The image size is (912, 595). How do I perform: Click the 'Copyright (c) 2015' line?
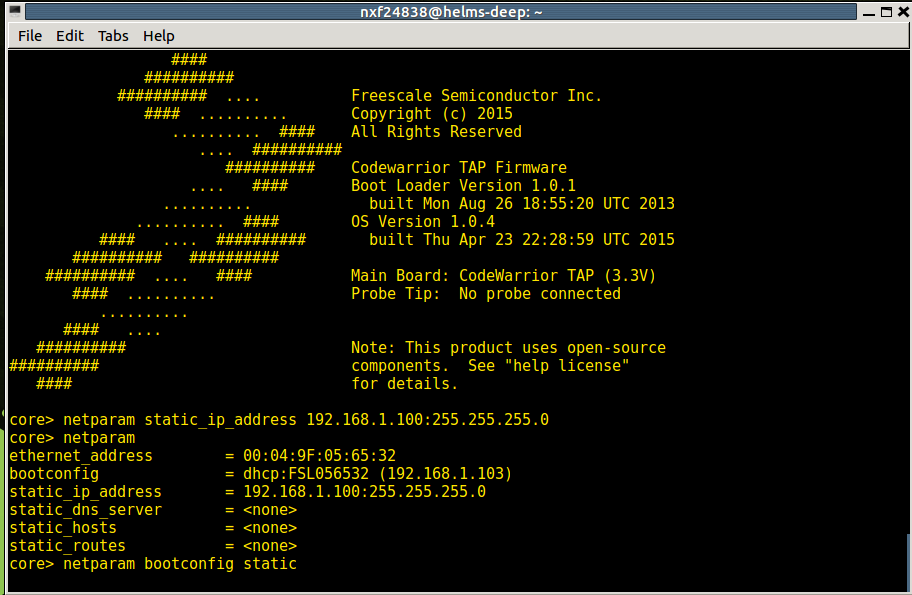tap(432, 113)
